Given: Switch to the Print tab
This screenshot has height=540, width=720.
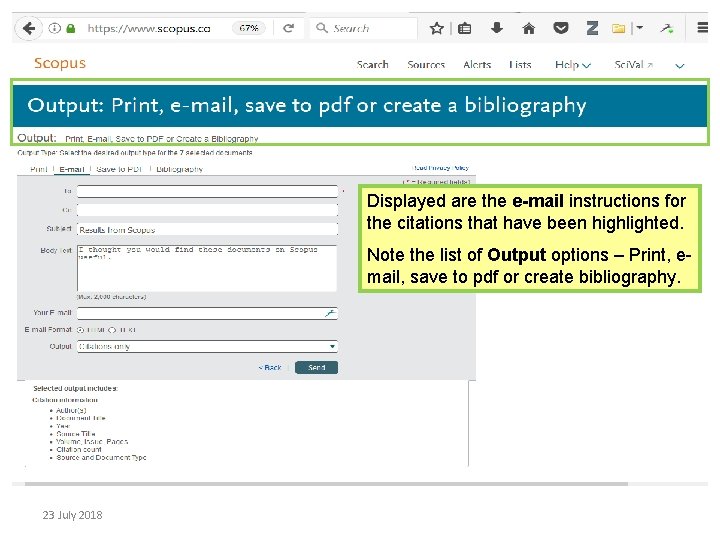Looking at the screenshot, I should 39,169.
